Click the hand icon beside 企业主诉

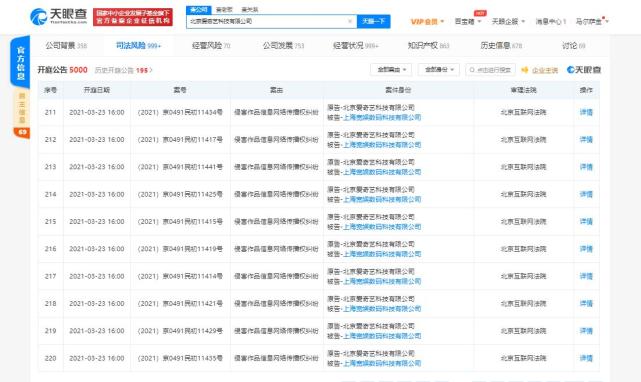pyautogui.click(x=525, y=70)
